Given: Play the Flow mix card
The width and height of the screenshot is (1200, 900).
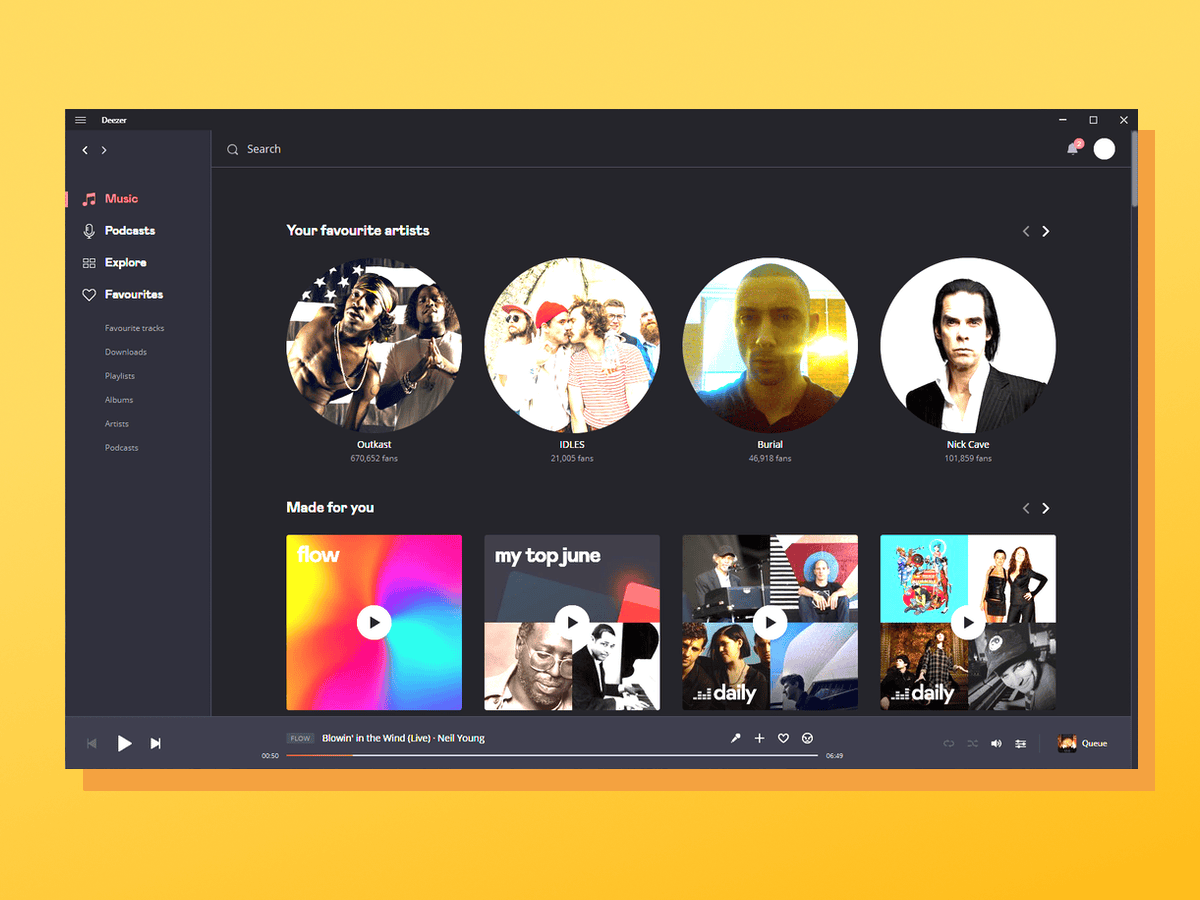Looking at the screenshot, I should pyautogui.click(x=373, y=622).
